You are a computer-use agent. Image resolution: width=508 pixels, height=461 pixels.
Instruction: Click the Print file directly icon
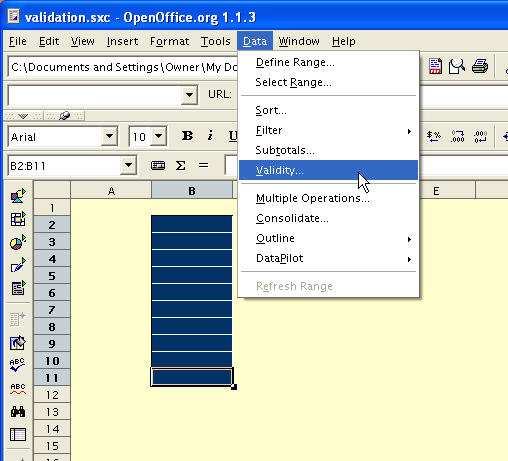[480, 66]
